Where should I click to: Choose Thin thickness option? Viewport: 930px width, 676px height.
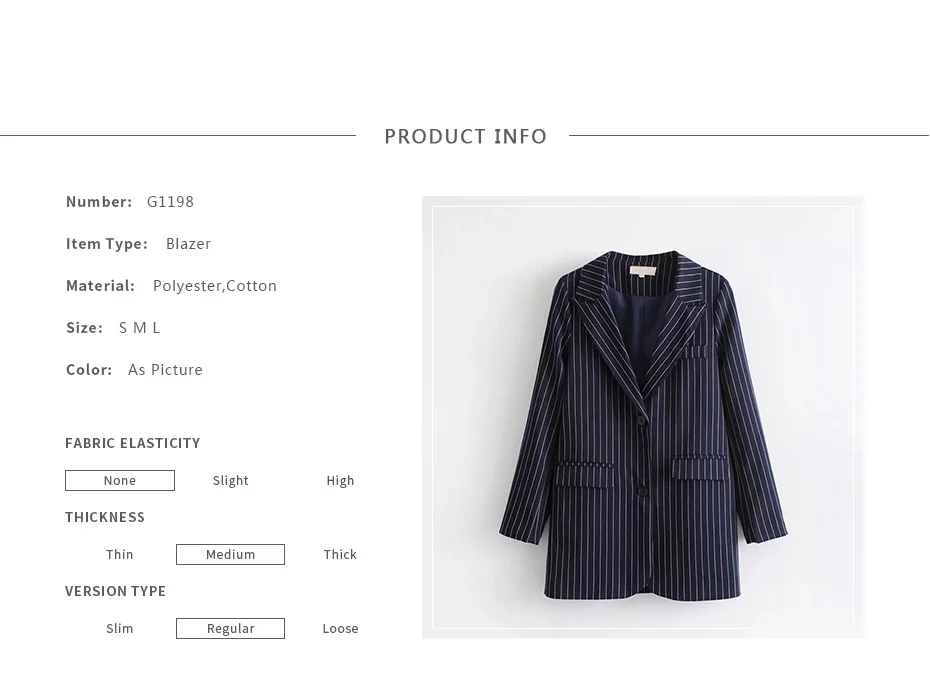point(119,554)
